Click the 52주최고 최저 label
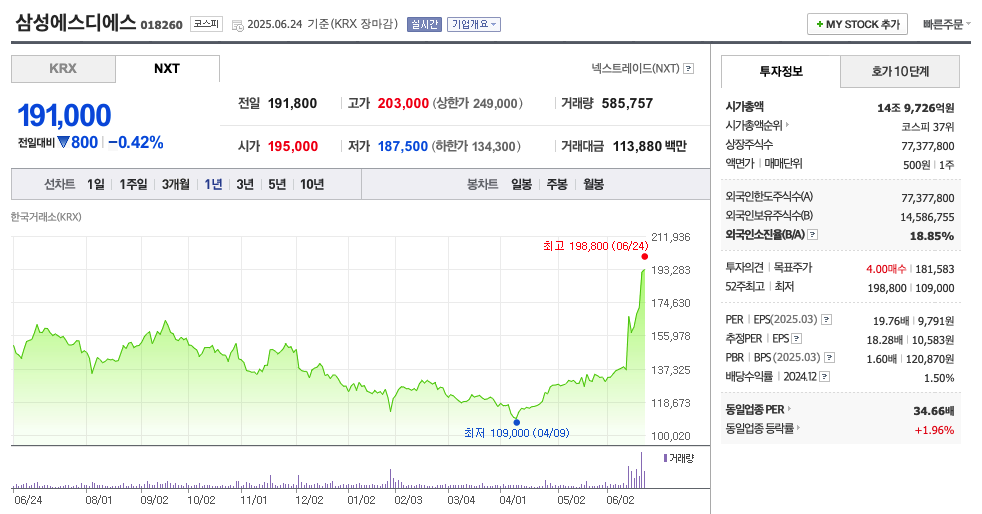982x514 pixels. tap(760, 286)
